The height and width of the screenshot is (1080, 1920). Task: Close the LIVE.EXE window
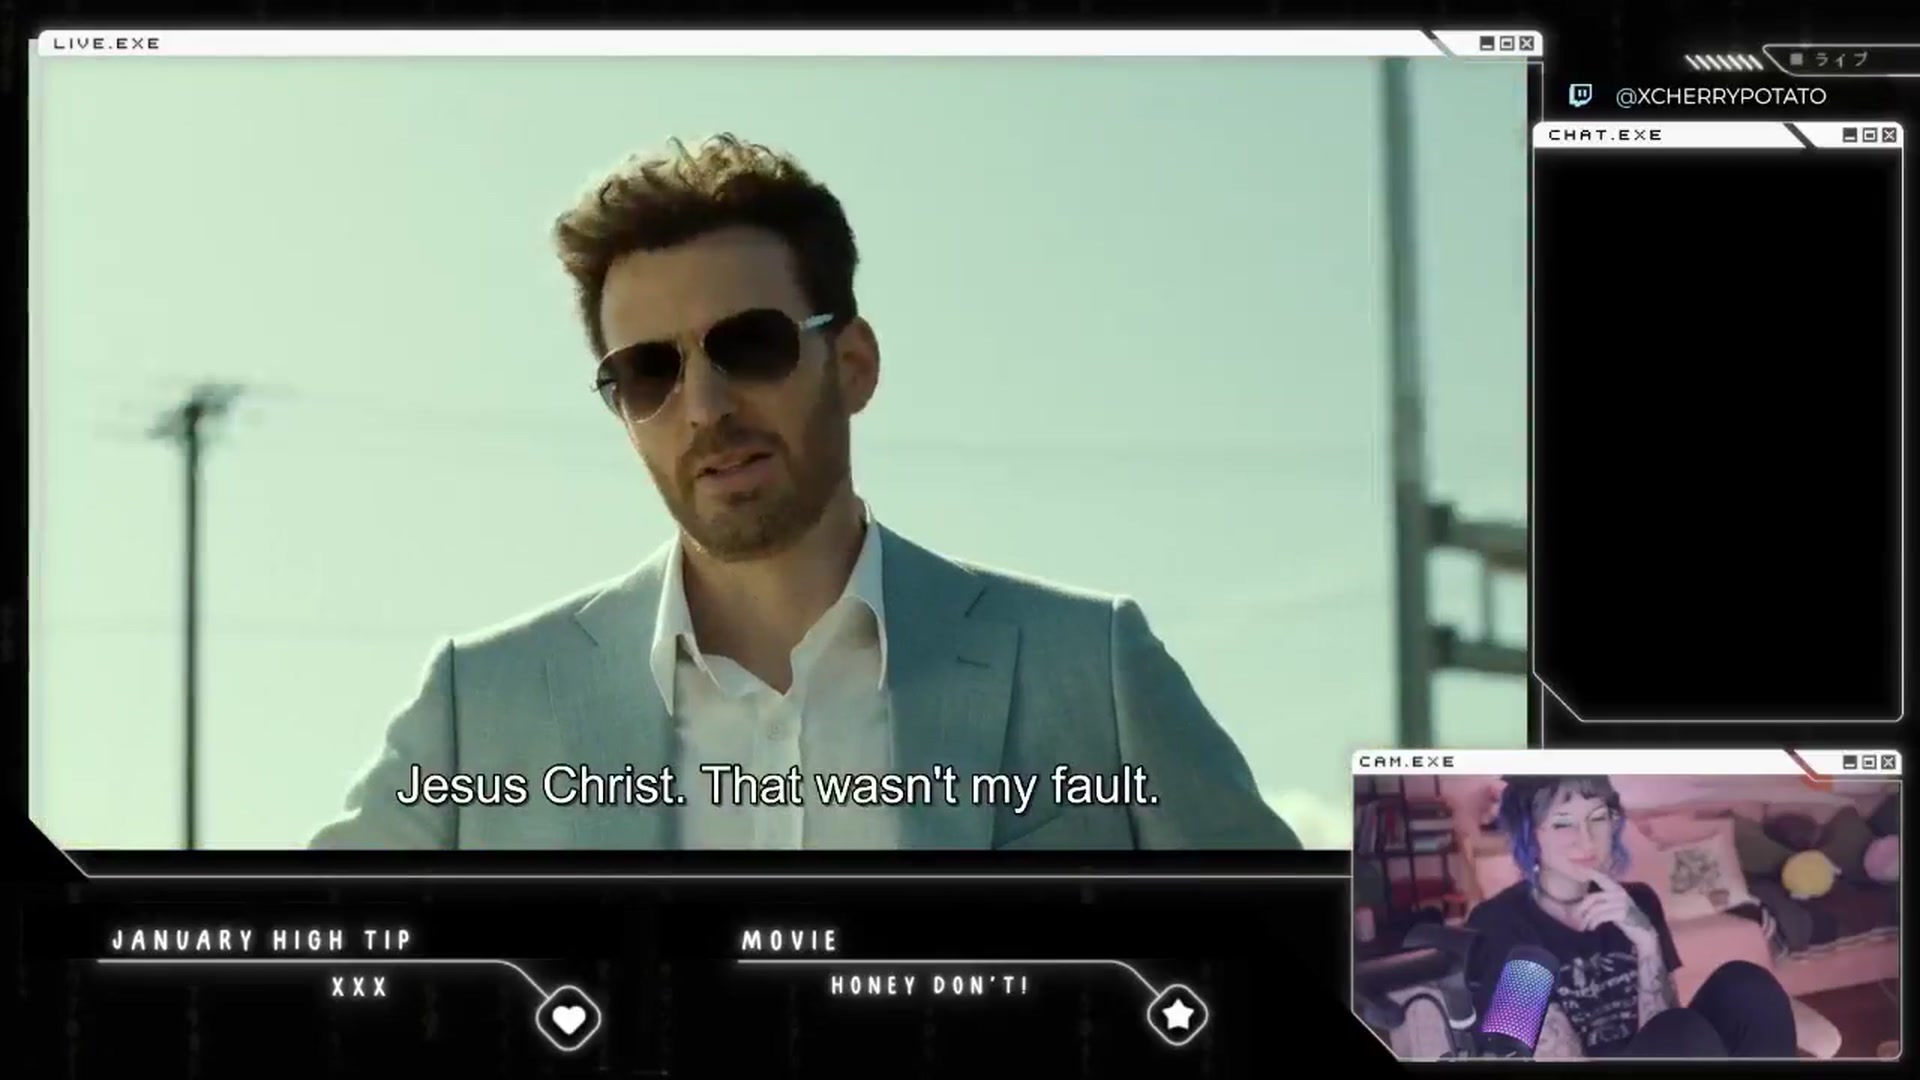(1527, 43)
